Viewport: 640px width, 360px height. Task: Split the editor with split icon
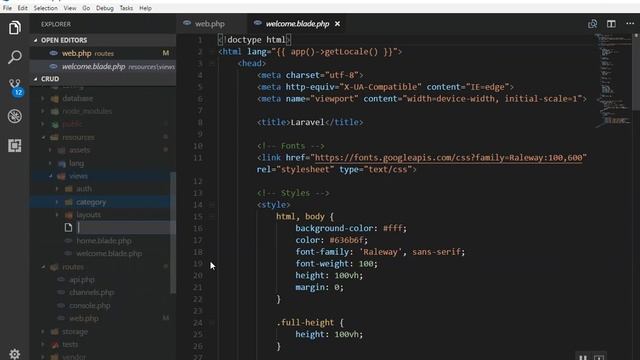[x=611, y=24]
